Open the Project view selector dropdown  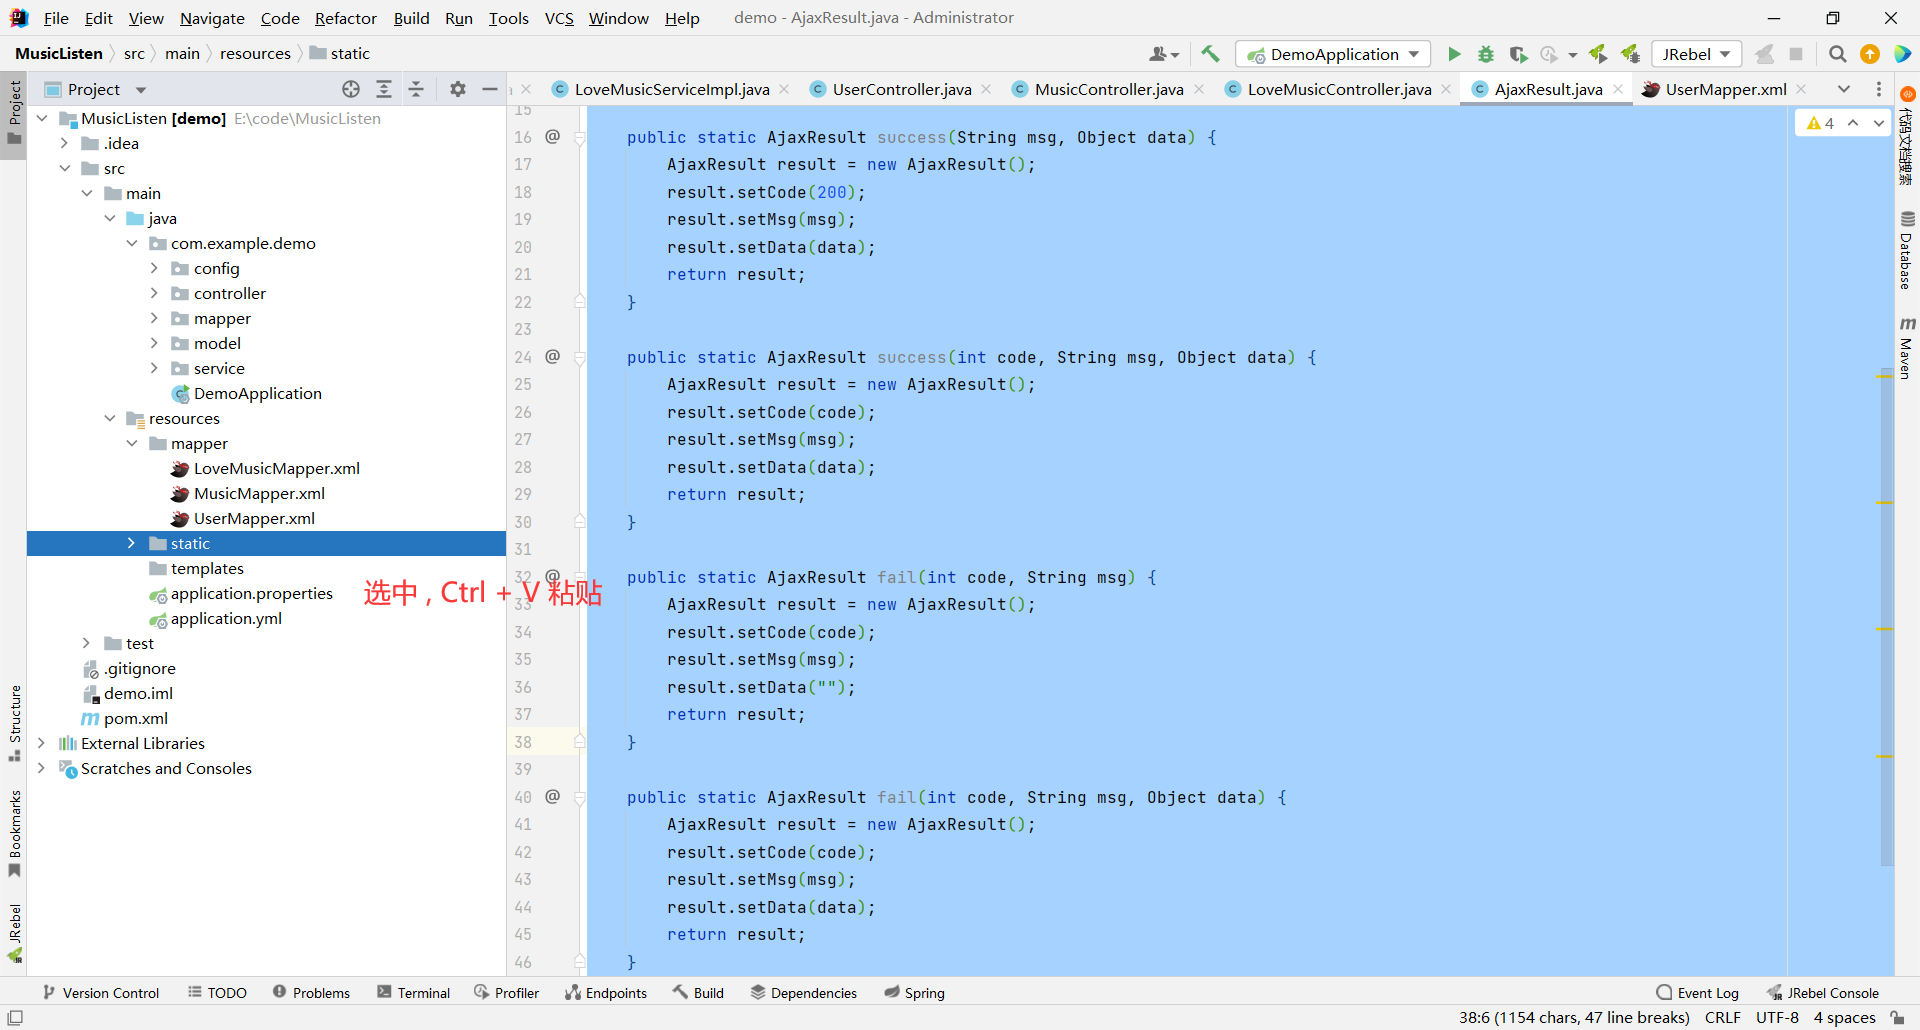96,89
